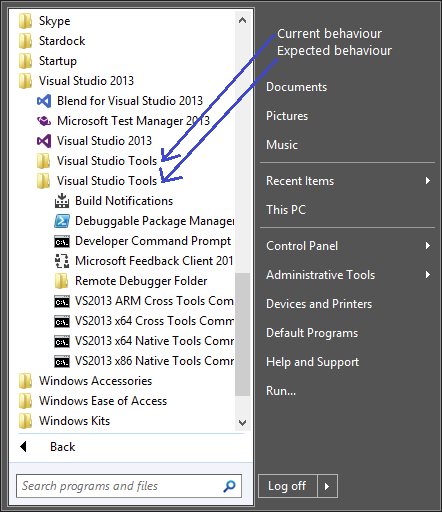Click the Back arrow icon
The width and height of the screenshot is (442, 513).
coord(23,447)
